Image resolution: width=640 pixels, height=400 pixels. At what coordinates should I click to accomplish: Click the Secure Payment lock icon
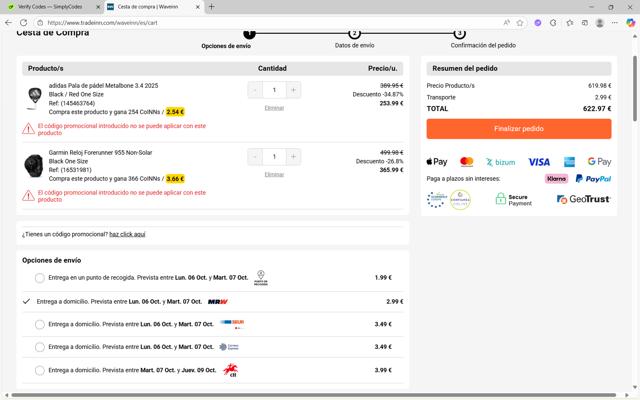tap(500, 199)
